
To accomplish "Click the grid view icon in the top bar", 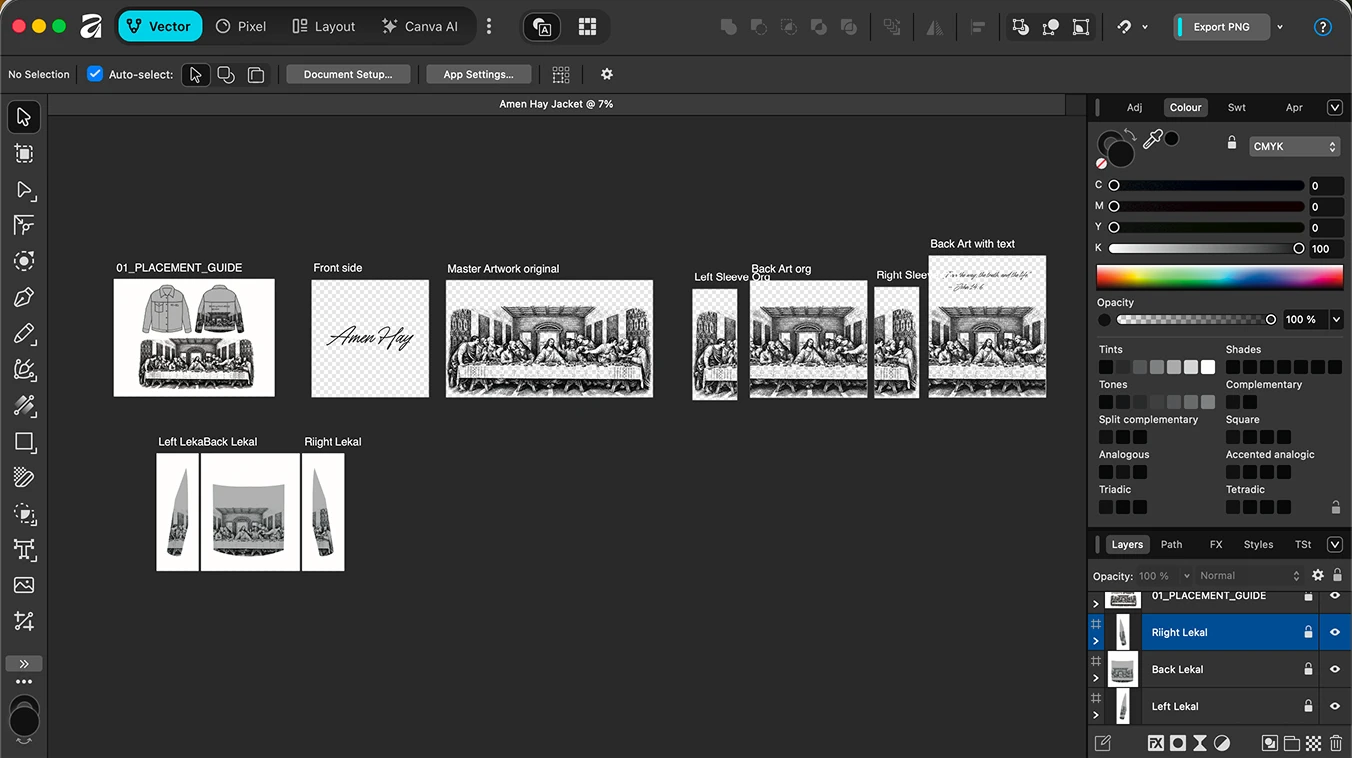I will tap(587, 27).
